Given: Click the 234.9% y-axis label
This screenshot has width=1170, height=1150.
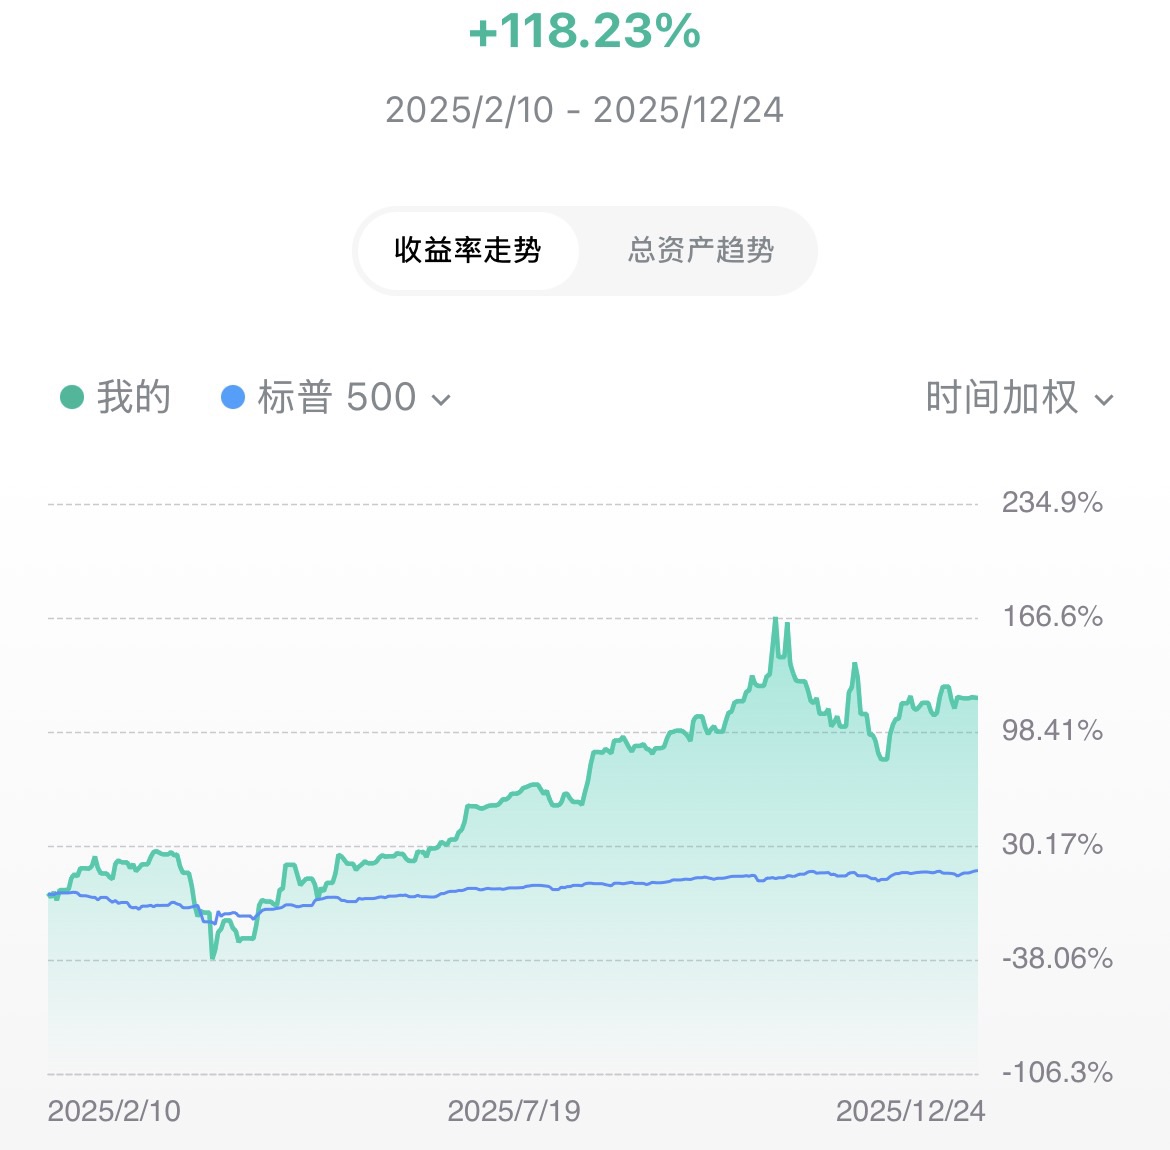Looking at the screenshot, I should (1052, 502).
